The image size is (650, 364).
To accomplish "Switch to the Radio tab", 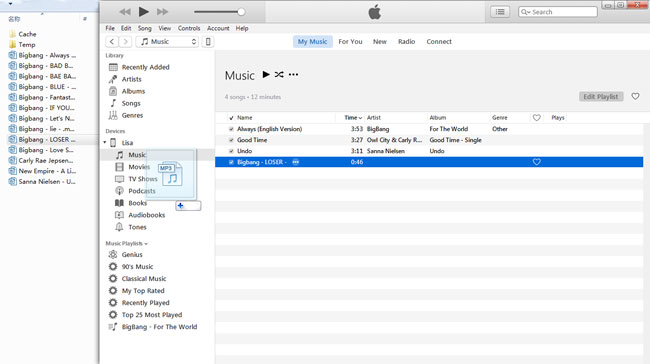I will coord(406,41).
